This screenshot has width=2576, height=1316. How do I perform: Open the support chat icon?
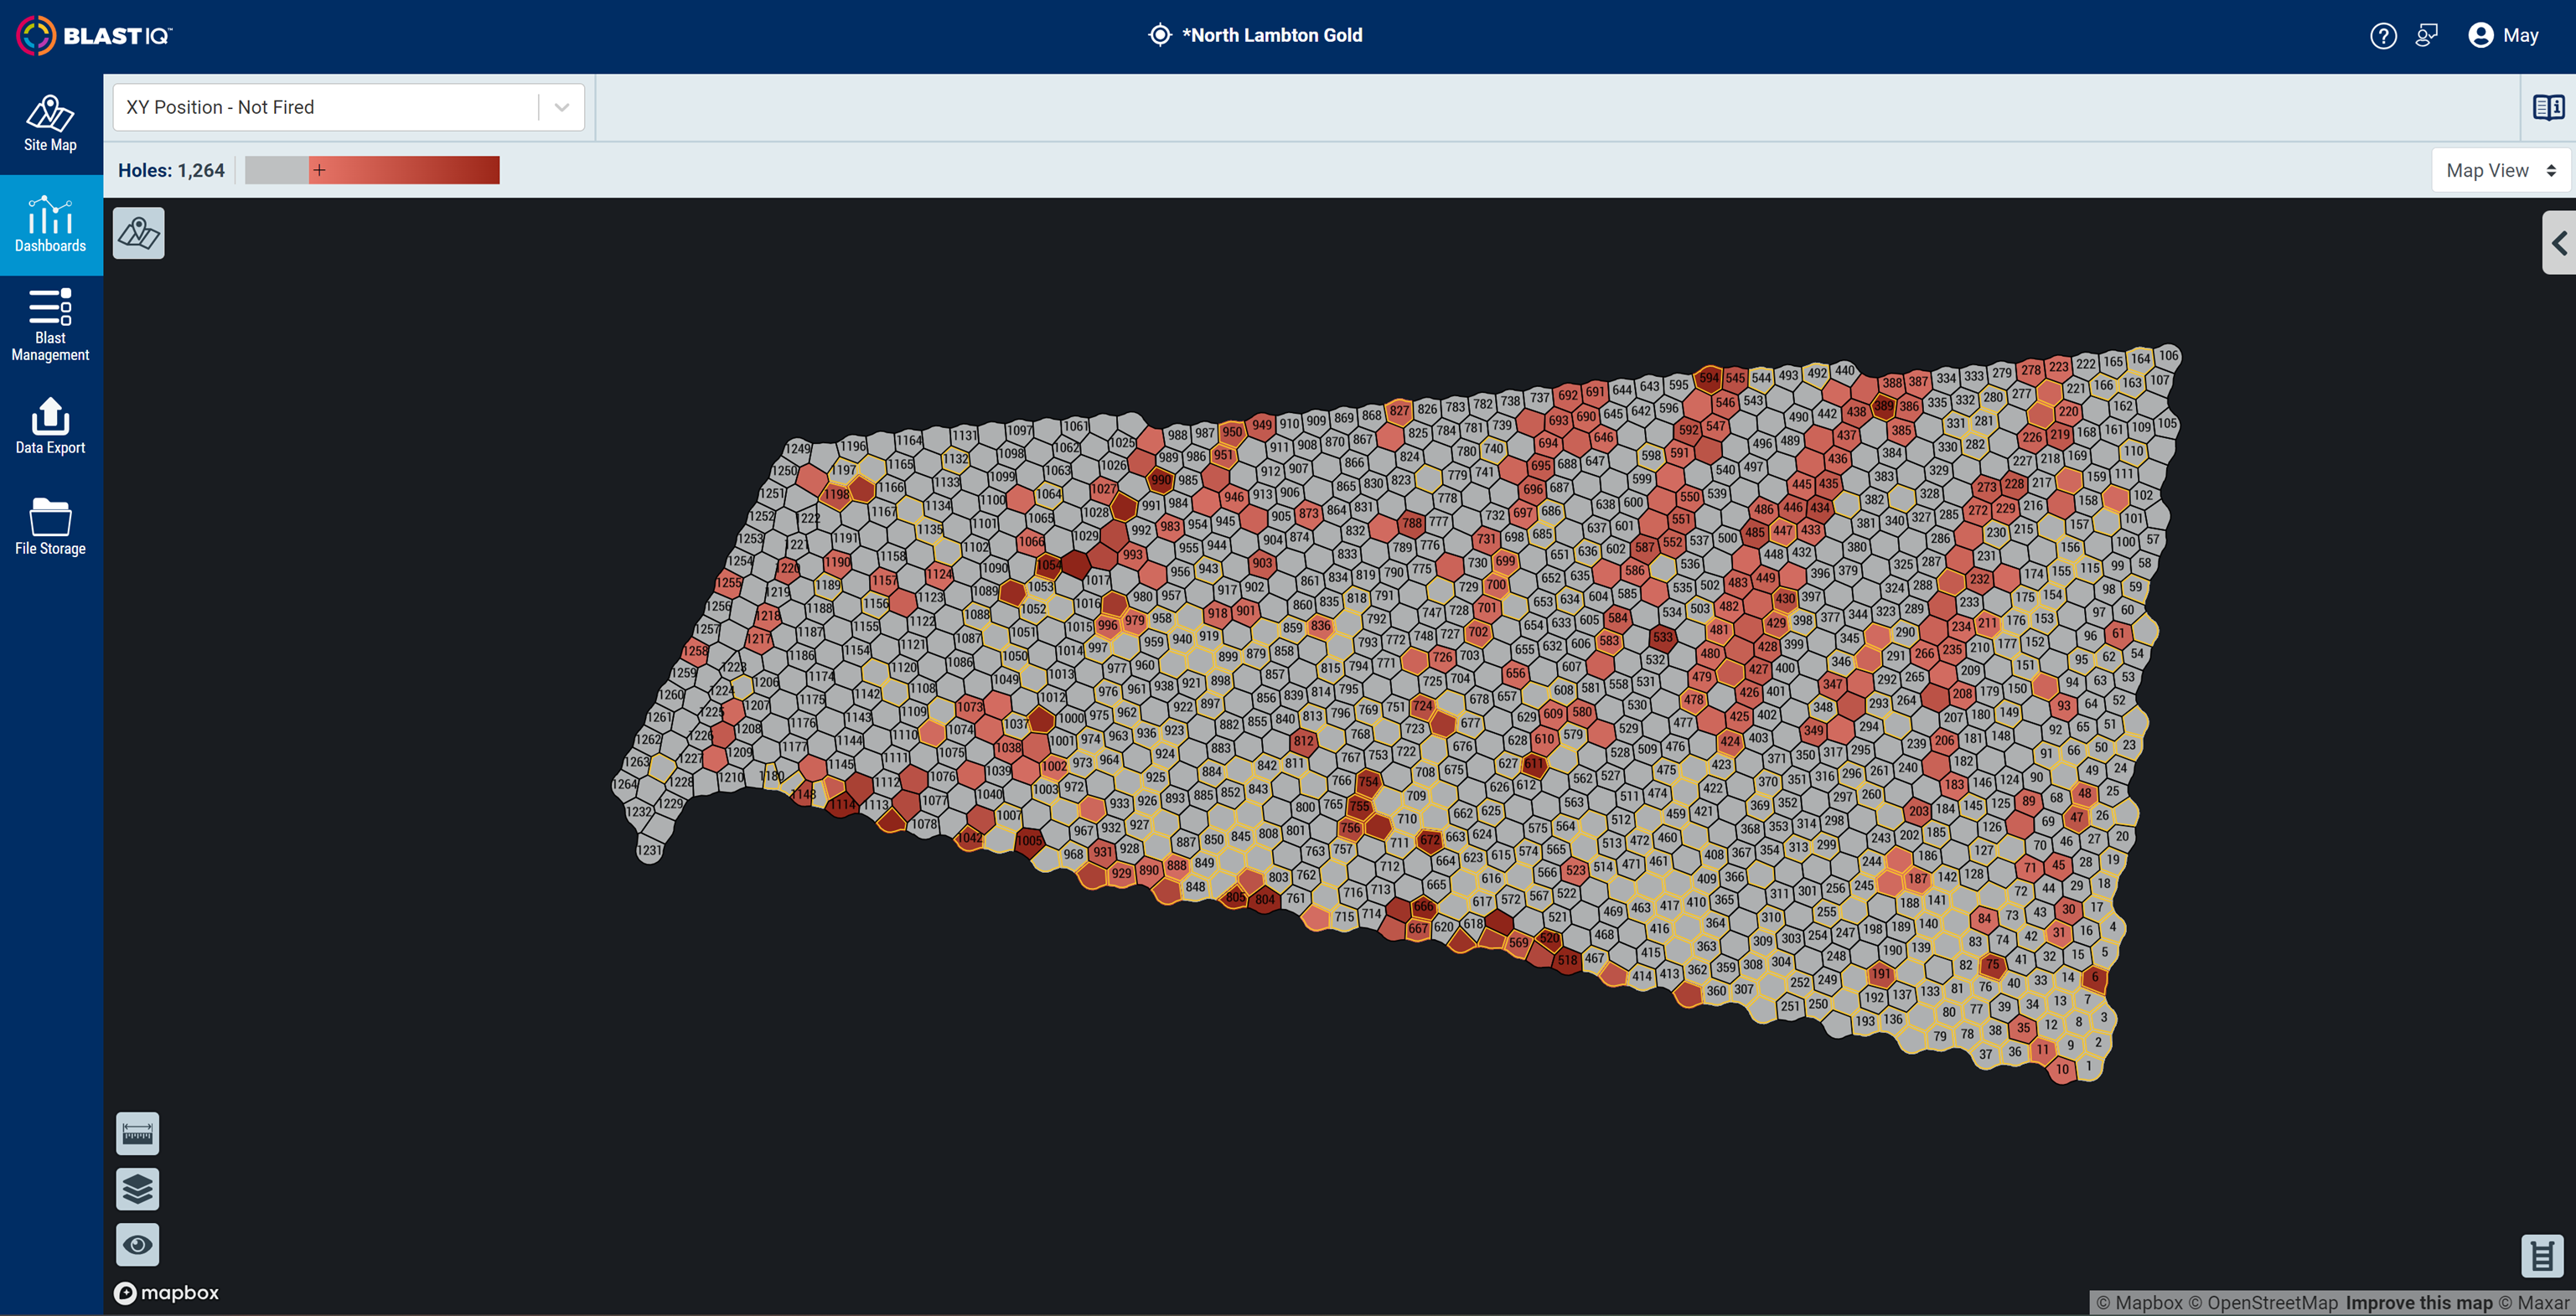[x=2427, y=36]
